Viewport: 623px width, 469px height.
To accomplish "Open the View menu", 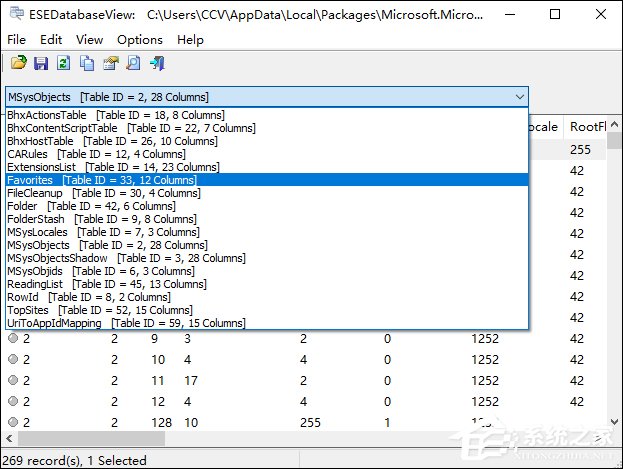I will coord(89,40).
